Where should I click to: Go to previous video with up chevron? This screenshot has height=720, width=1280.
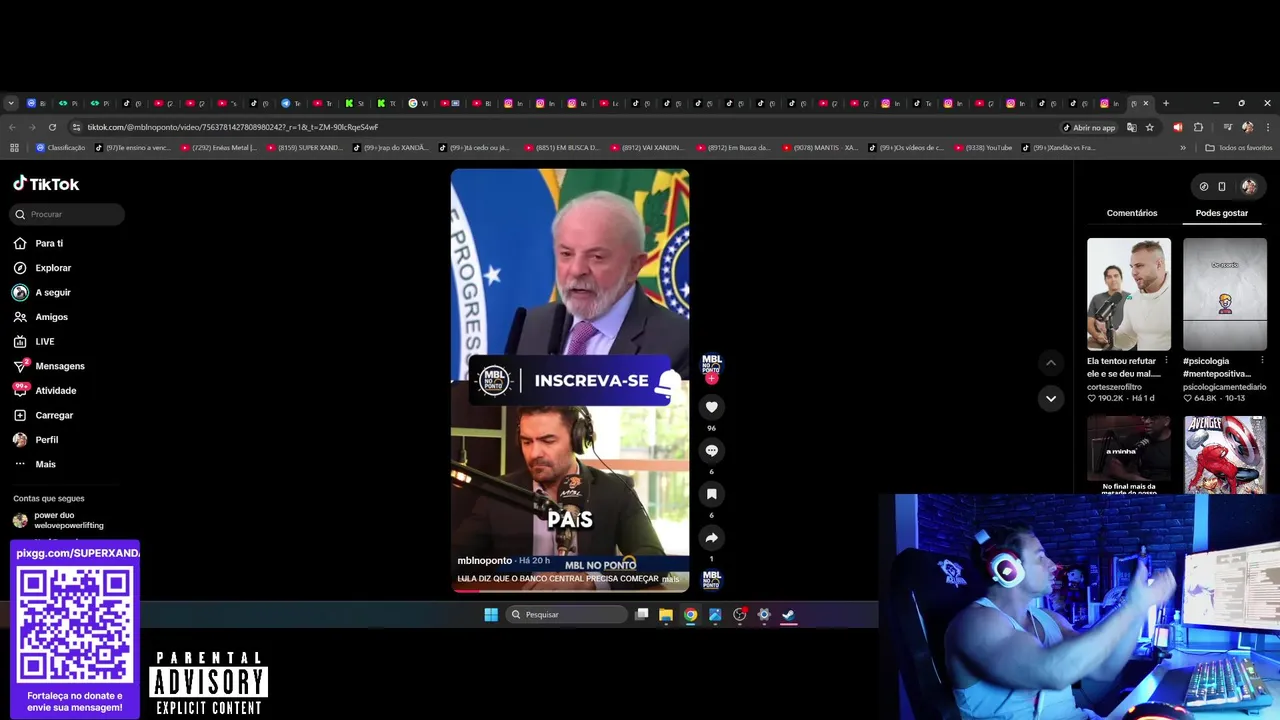coord(1050,362)
